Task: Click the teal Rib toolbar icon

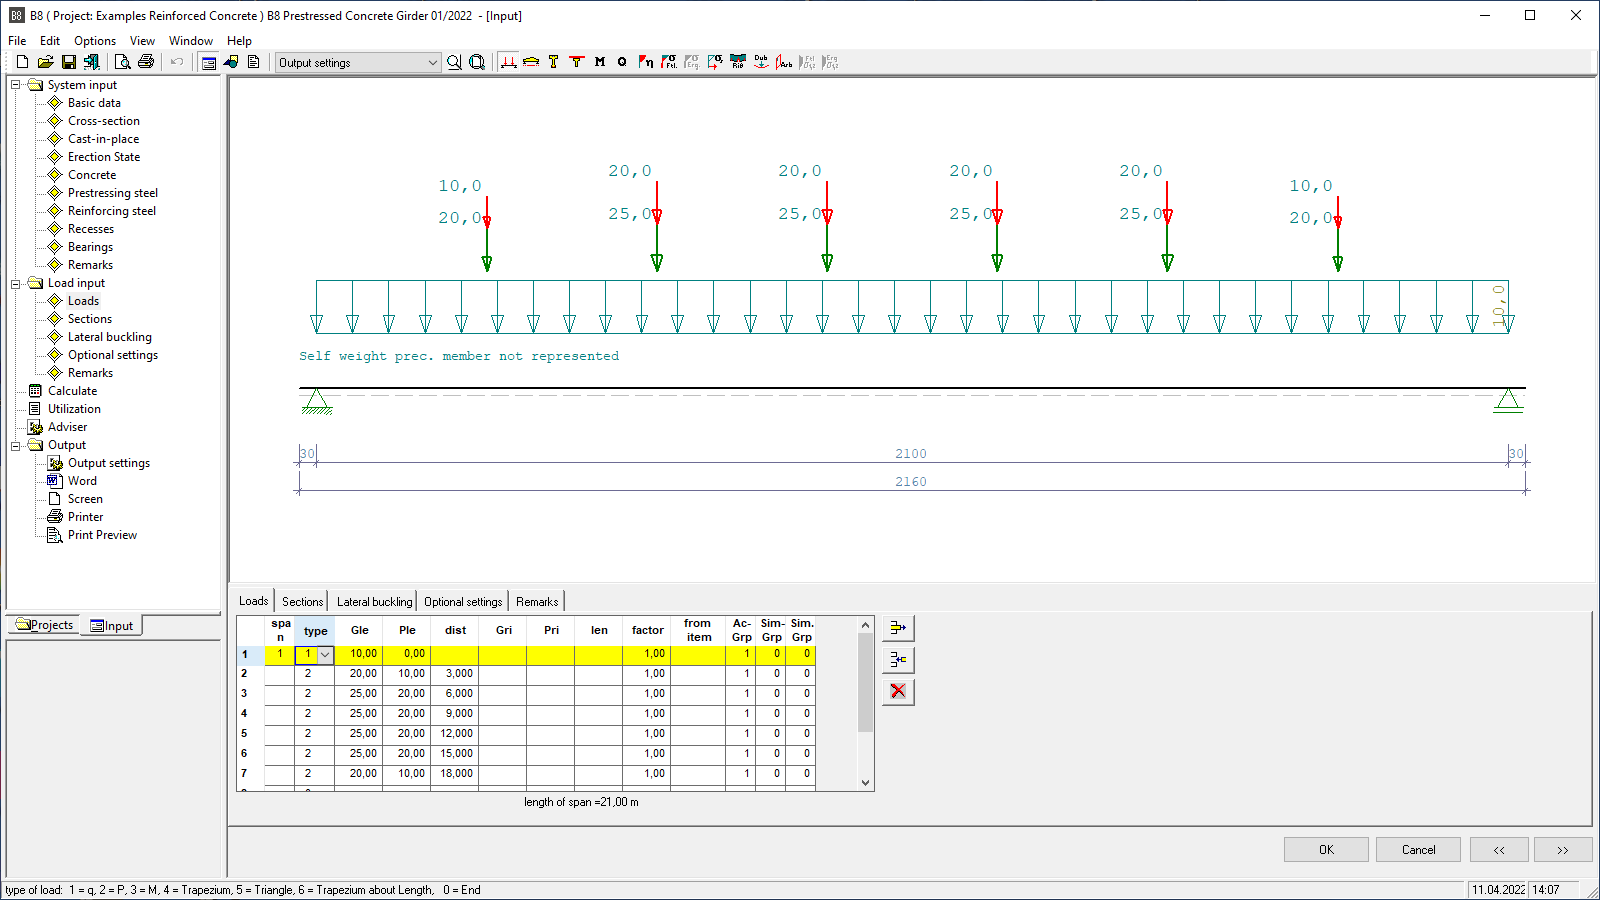Action: [x=738, y=62]
